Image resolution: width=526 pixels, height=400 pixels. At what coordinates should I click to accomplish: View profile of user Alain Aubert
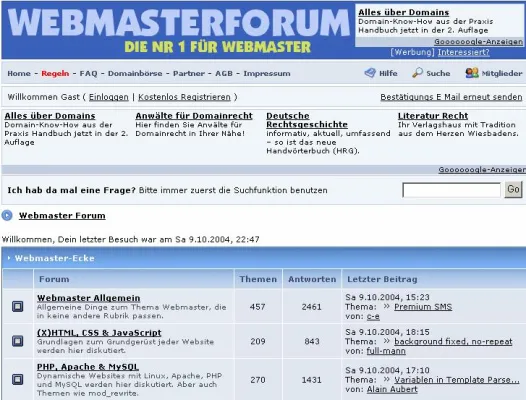click(x=392, y=389)
